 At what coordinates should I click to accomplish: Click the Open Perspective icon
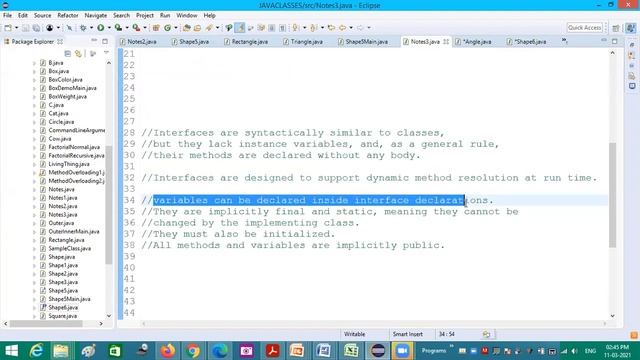[x=616, y=28]
